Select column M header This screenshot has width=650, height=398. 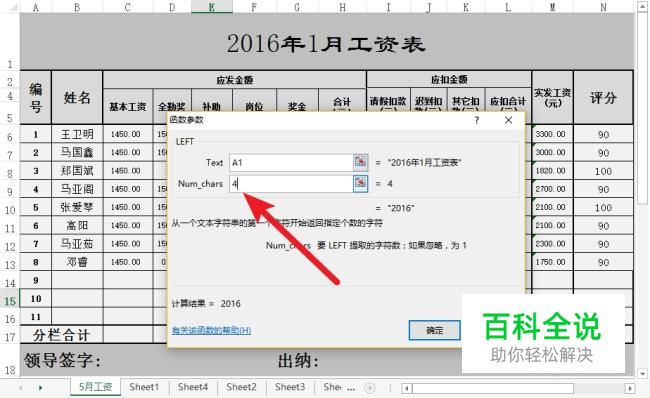coord(553,7)
